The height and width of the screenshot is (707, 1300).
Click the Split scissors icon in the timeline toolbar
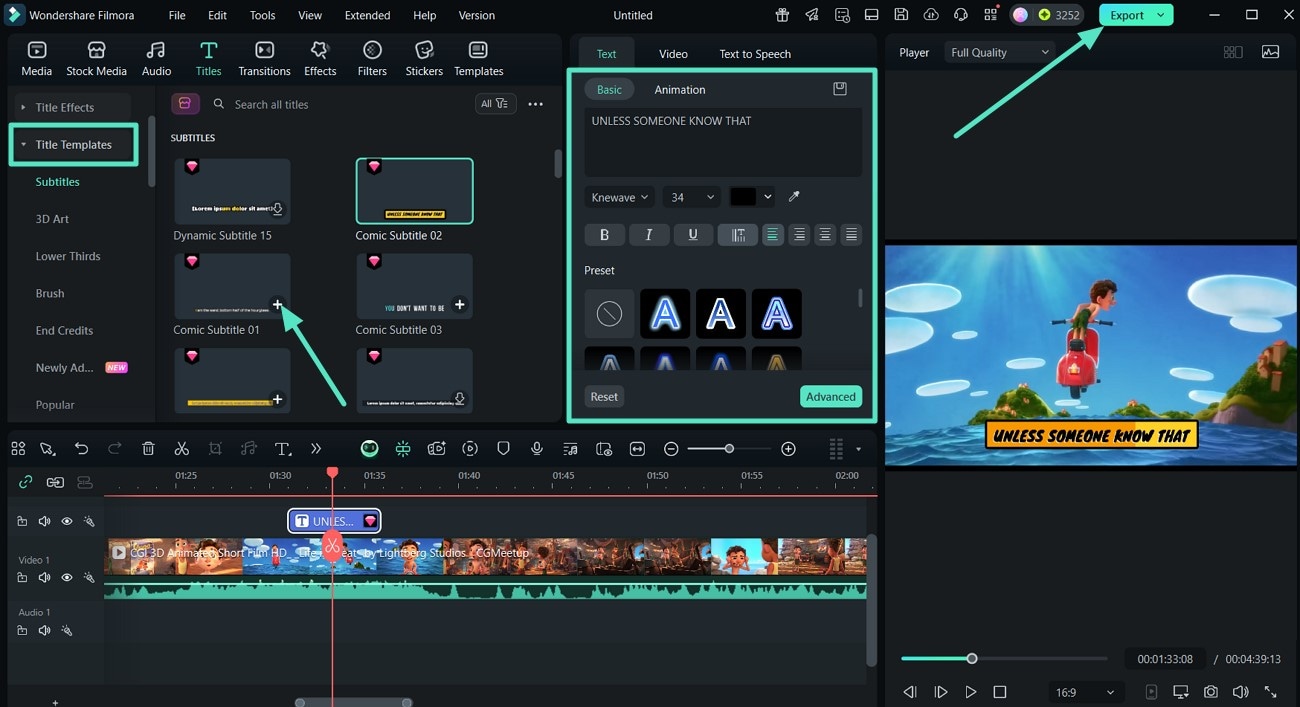coord(181,449)
